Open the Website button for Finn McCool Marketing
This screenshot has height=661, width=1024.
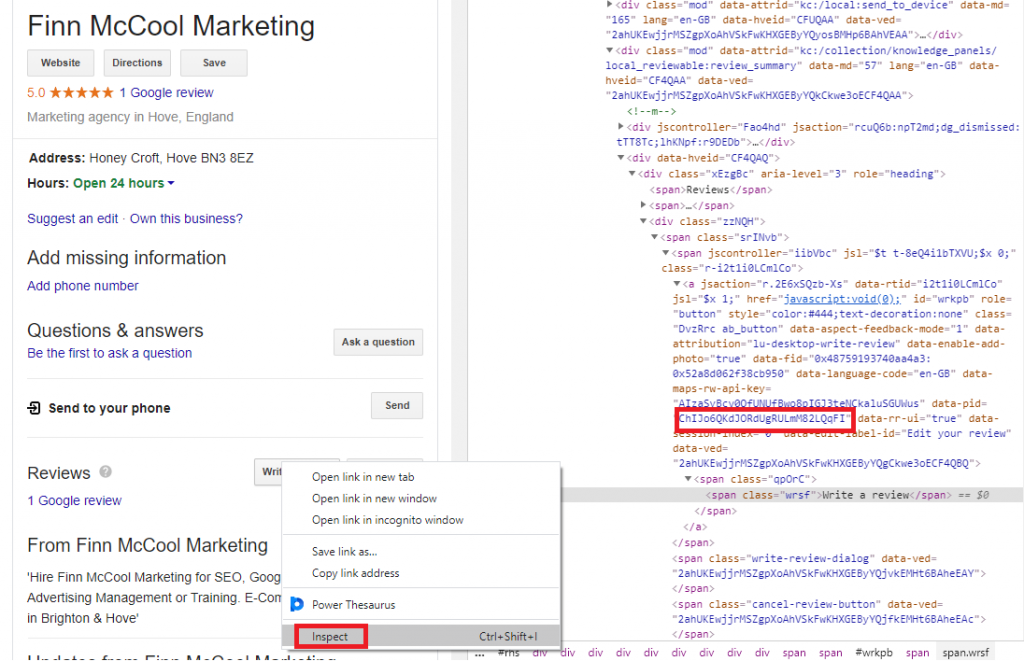tap(61, 63)
